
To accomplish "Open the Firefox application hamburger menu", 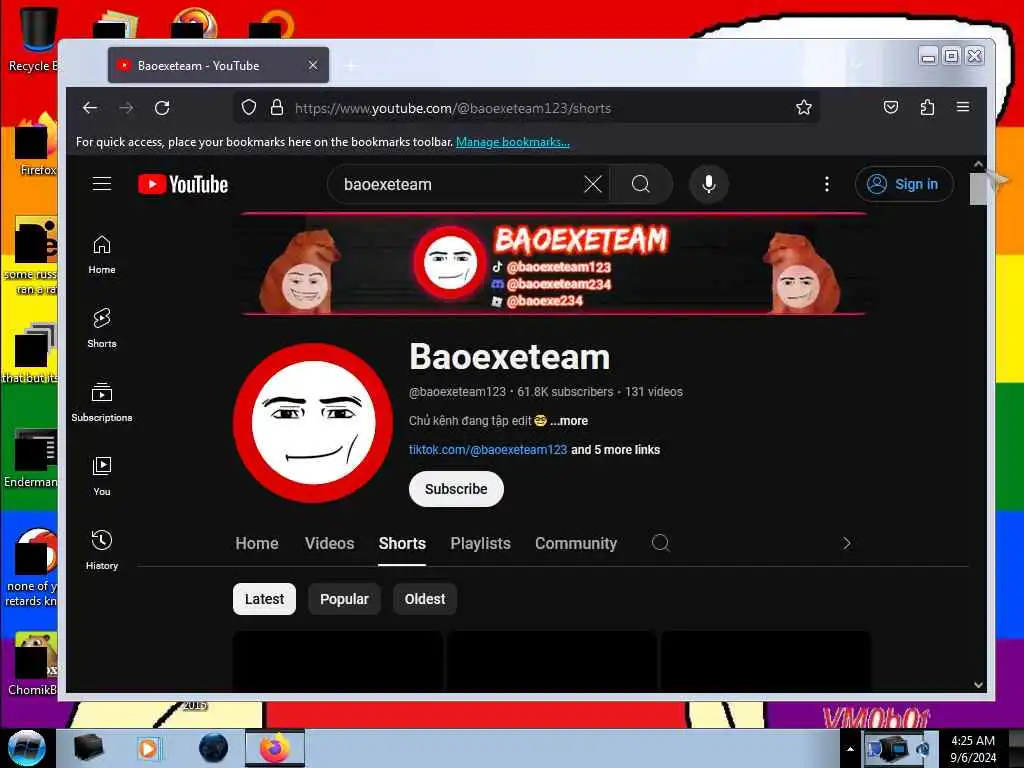I will point(963,107).
